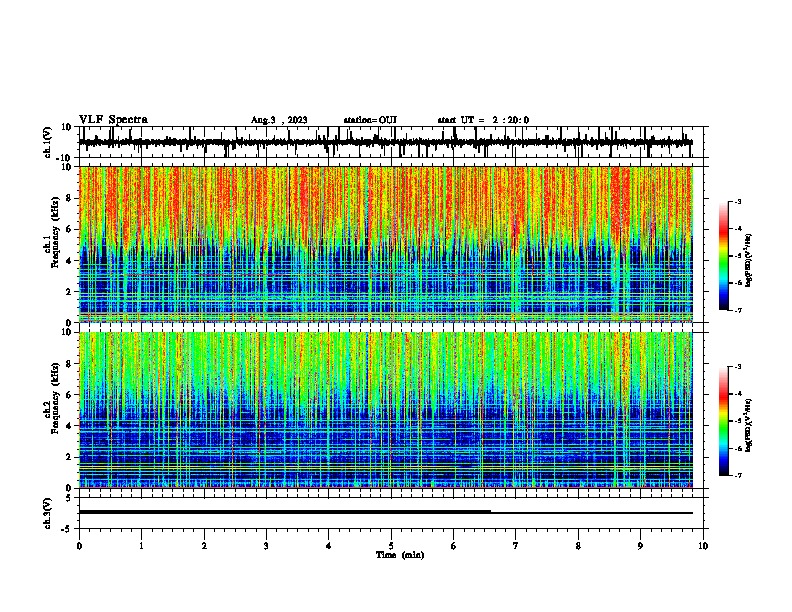The image size is (792, 612).
Task: Click the '-4' label on ch.2 colorbar
Action: tap(738, 394)
